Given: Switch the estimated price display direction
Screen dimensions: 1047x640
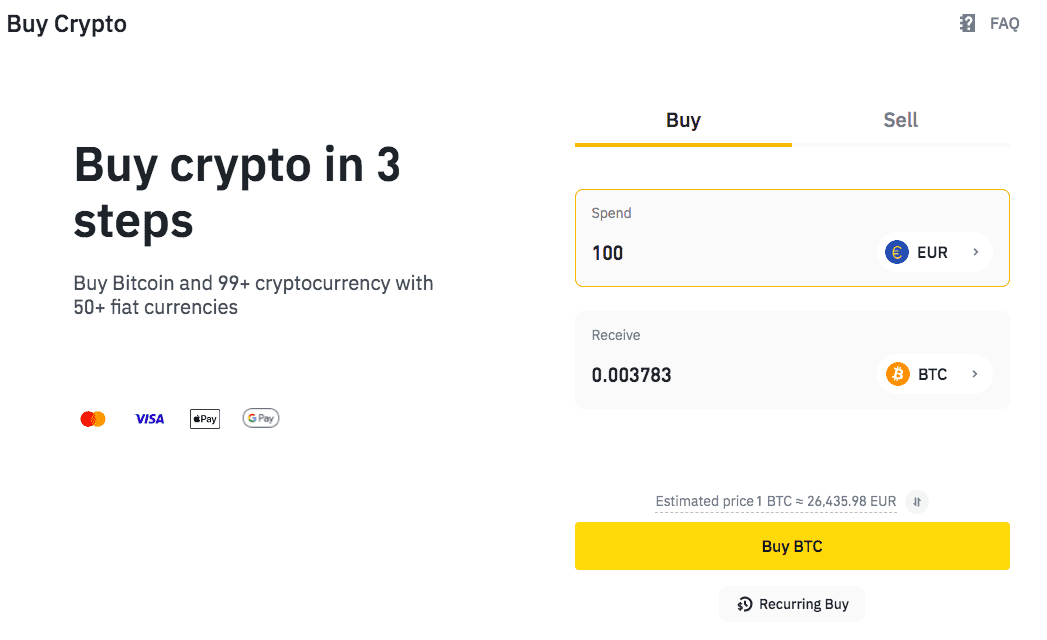Looking at the screenshot, I should tap(916, 501).
